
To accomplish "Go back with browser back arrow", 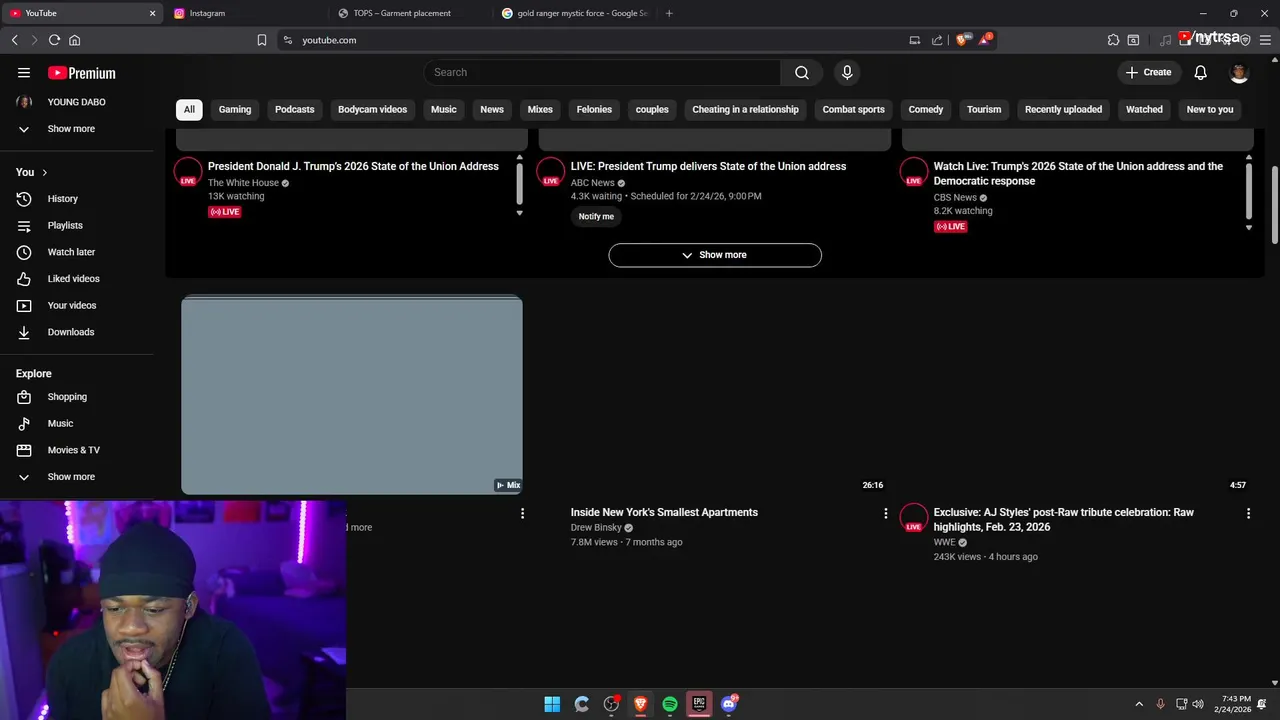I will (14, 40).
